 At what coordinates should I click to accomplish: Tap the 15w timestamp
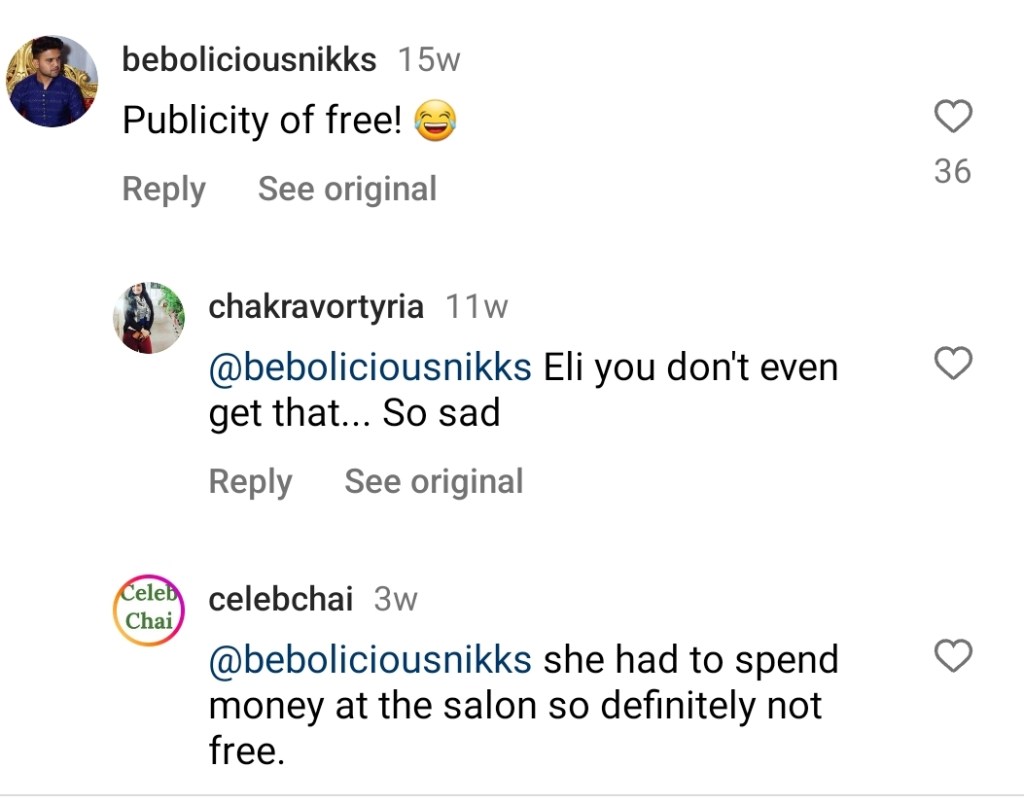tap(429, 60)
